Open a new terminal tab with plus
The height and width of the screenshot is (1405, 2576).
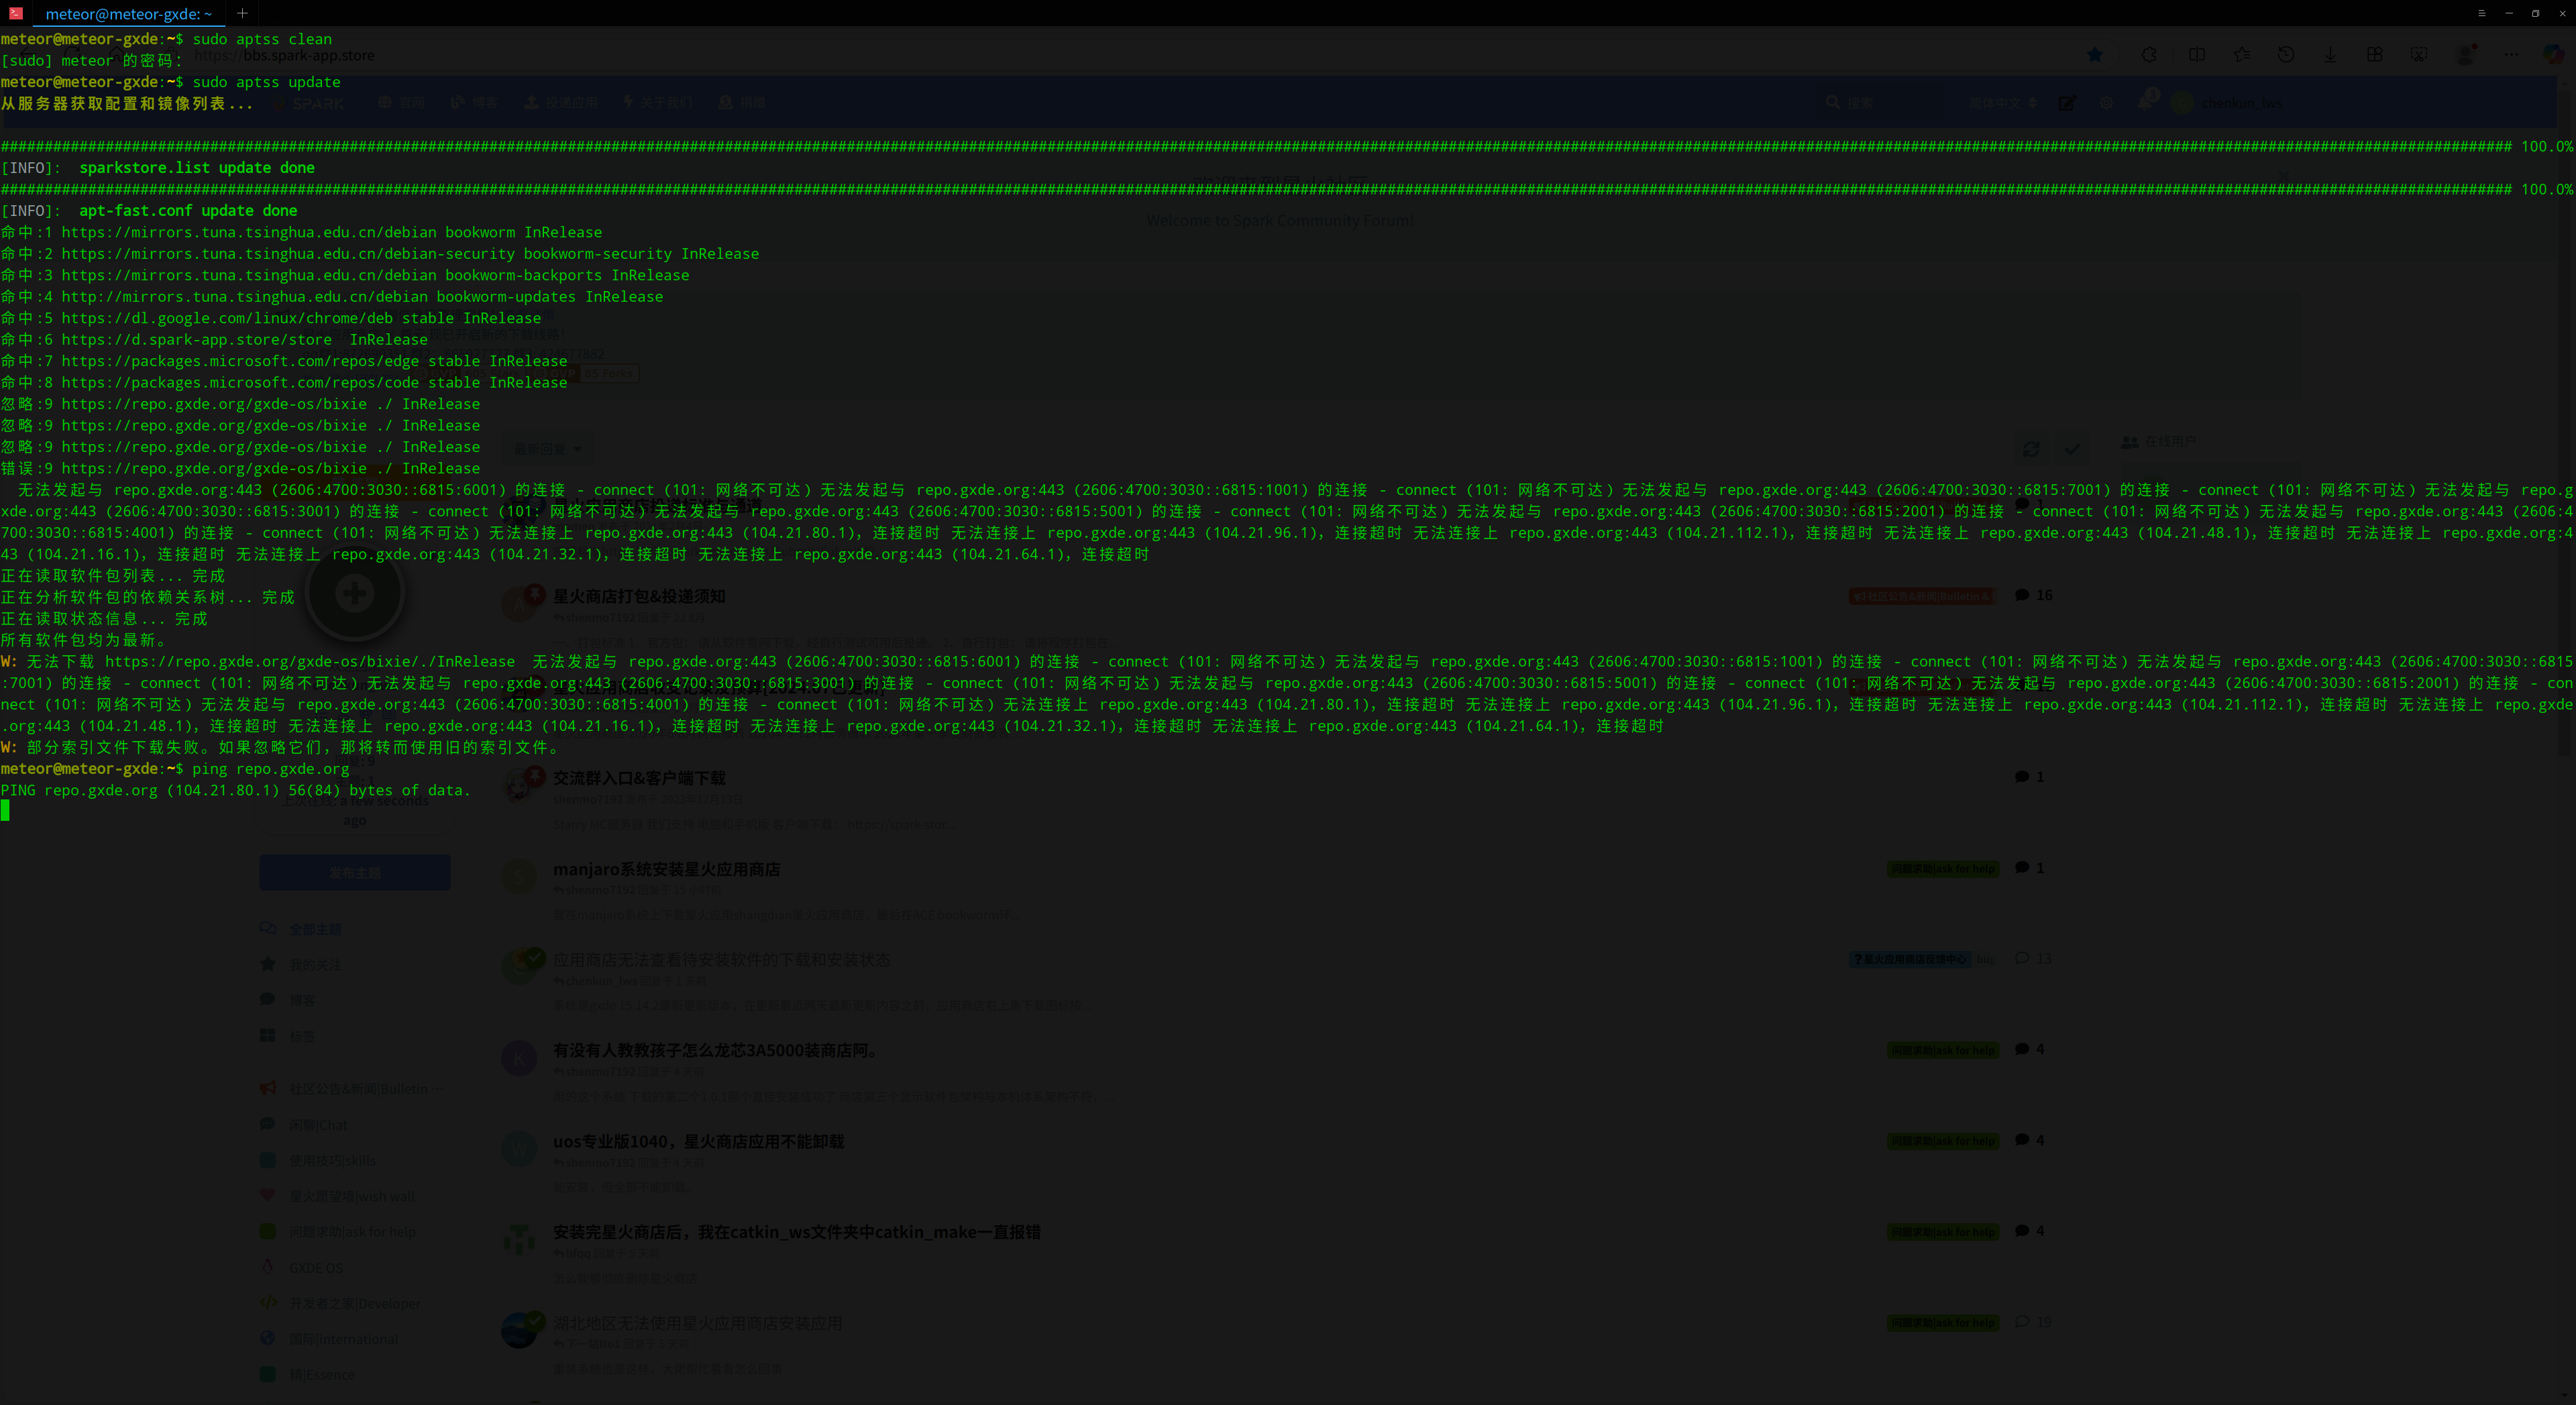click(242, 13)
